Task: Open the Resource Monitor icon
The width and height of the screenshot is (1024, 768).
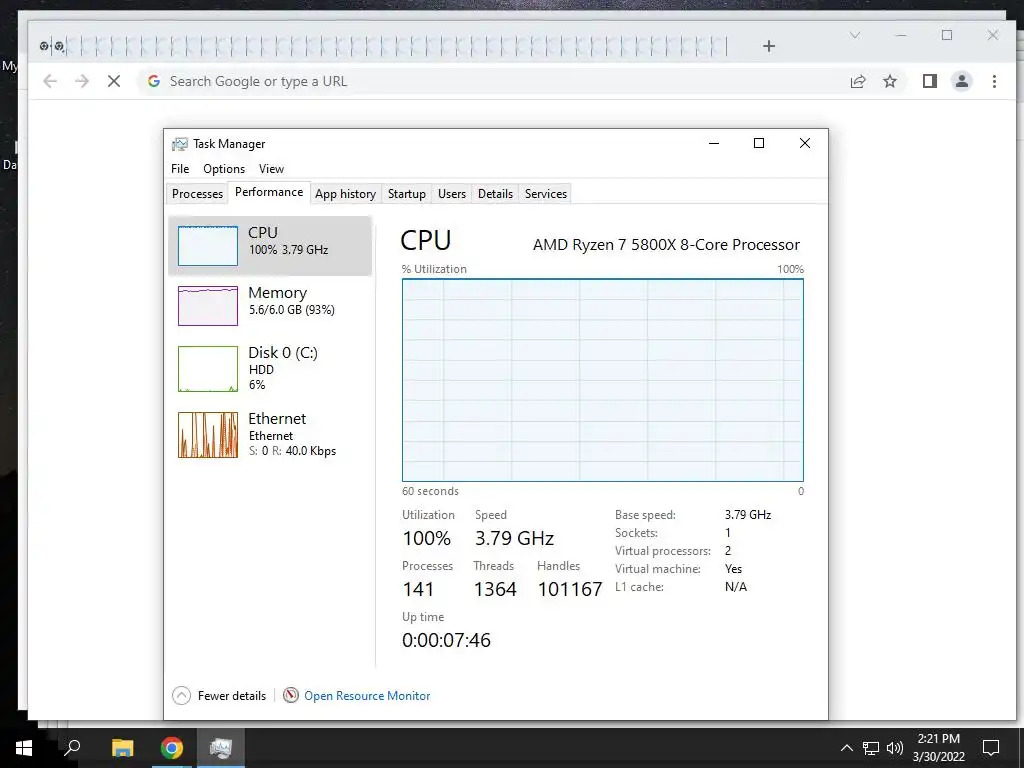Action: point(291,696)
